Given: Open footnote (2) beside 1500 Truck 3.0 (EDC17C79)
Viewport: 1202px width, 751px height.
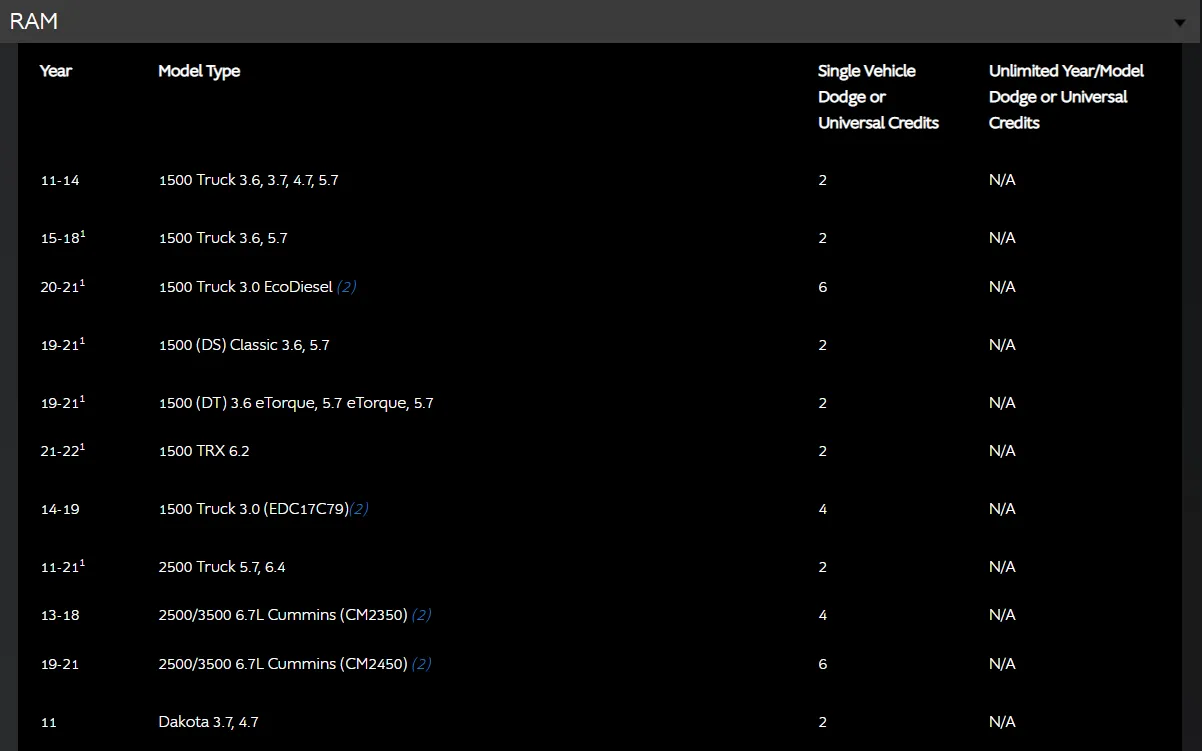Looking at the screenshot, I should [x=358, y=509].
